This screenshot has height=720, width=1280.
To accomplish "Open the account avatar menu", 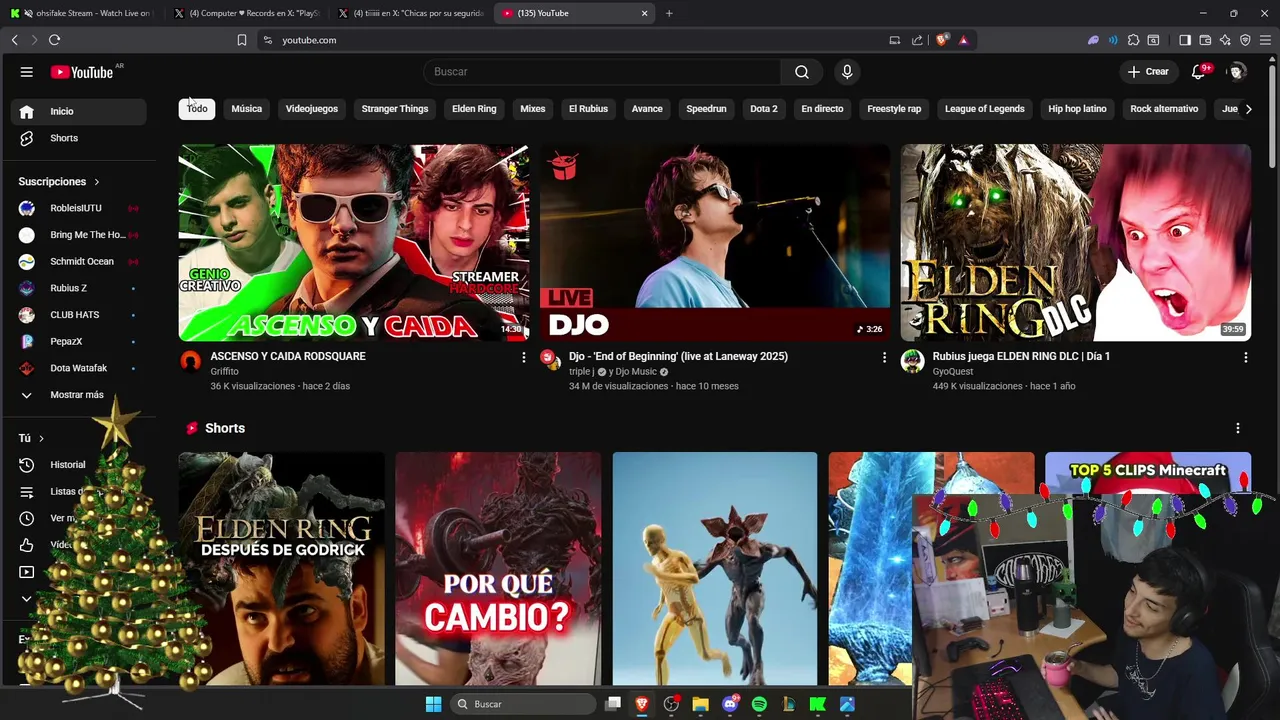I will (x=1237, y=72).
